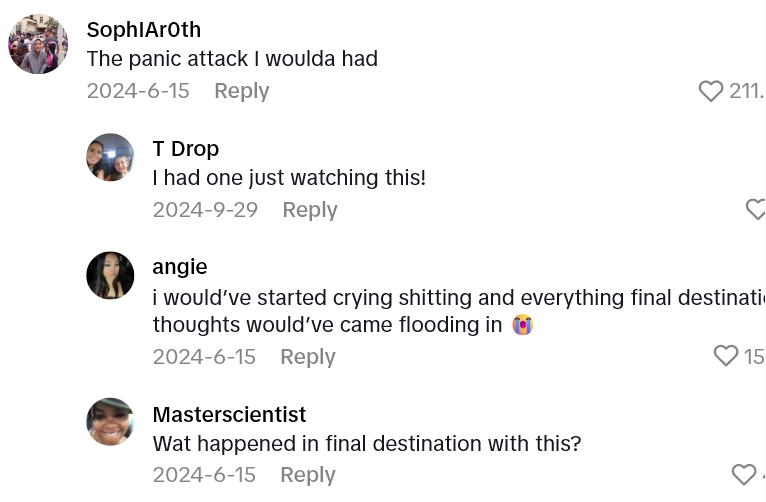Reply to T Drop's comment
This screenshot has width=766, height=502.
pyautogui.click(x=309, y=210)
